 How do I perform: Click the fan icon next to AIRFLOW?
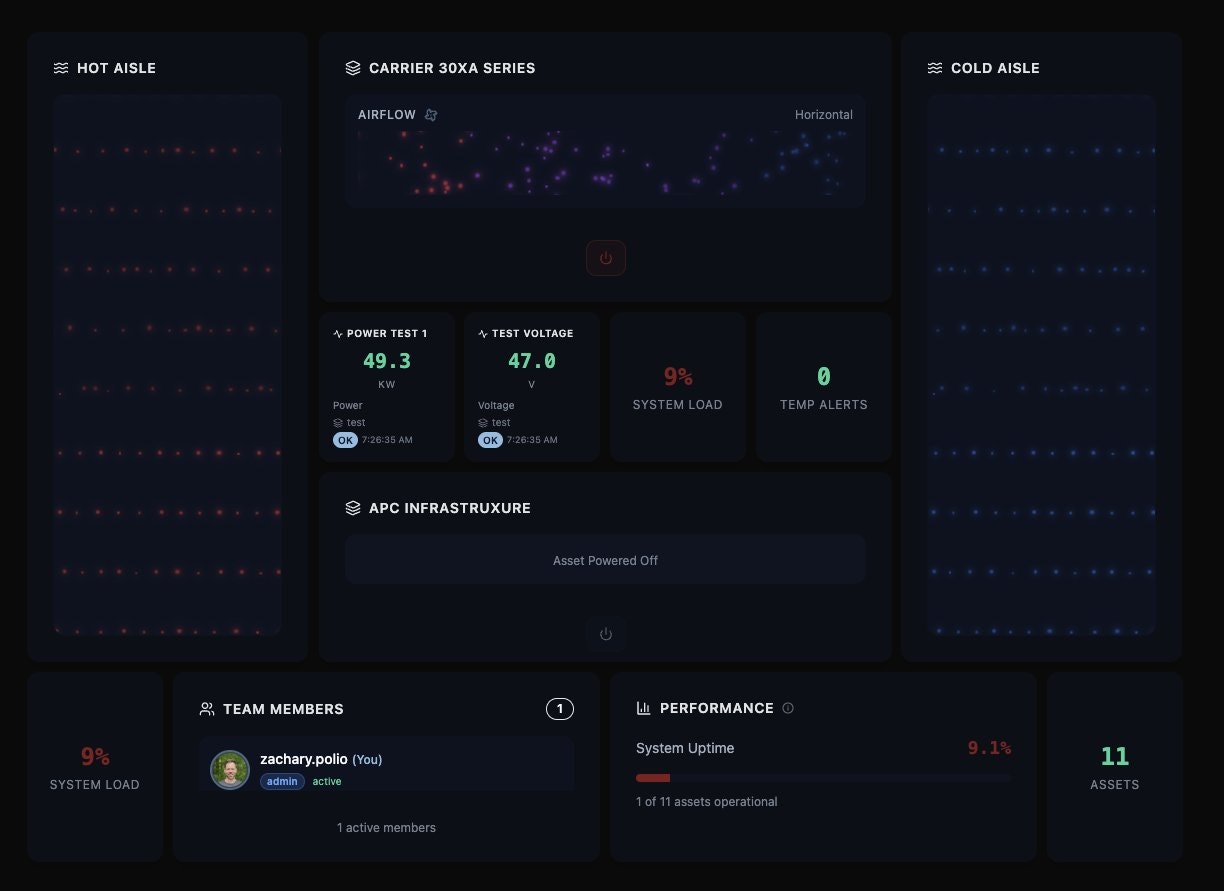430,114
